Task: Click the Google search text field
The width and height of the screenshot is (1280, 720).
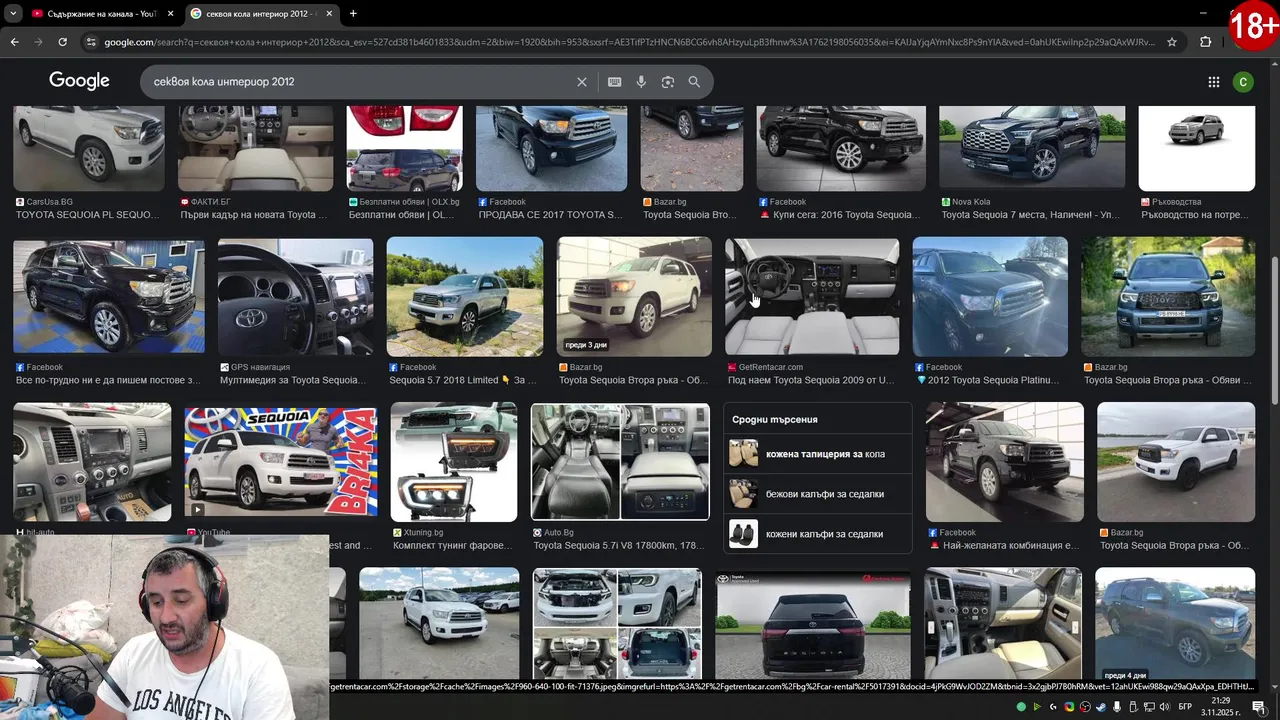Action: click(x=360, y=82)
